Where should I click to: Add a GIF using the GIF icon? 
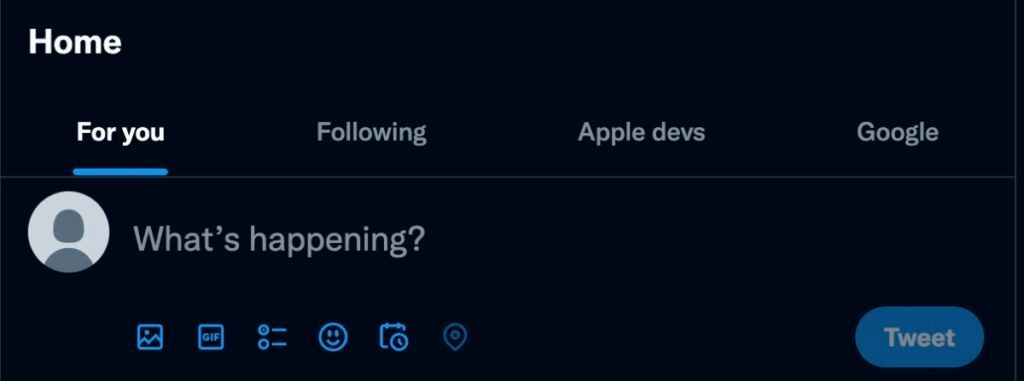click(210, 337)
